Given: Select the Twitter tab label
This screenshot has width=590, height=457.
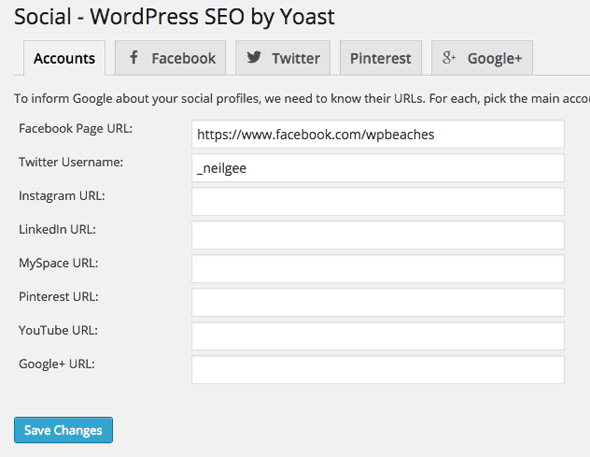Looking at the screenshot, I should 296,58.
